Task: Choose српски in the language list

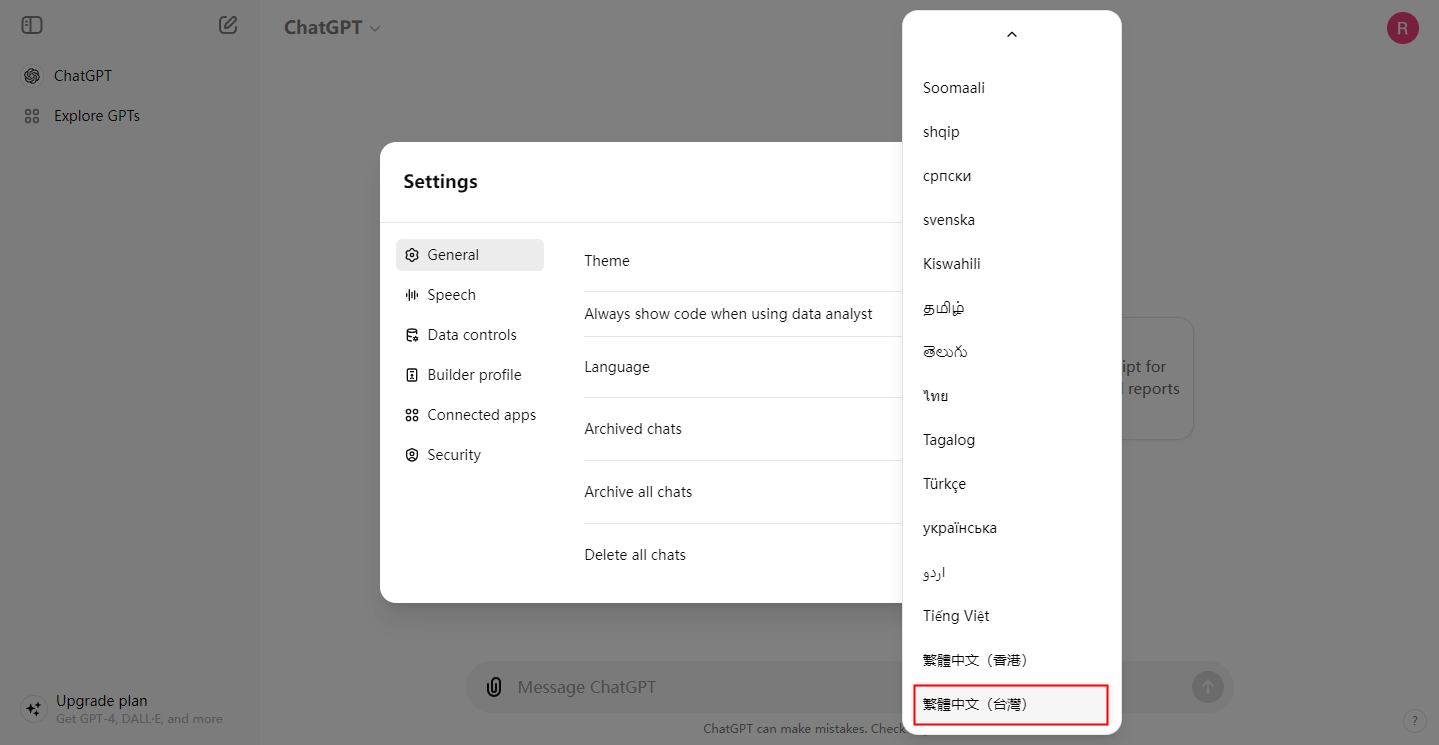Action: tap(1011, 176)
